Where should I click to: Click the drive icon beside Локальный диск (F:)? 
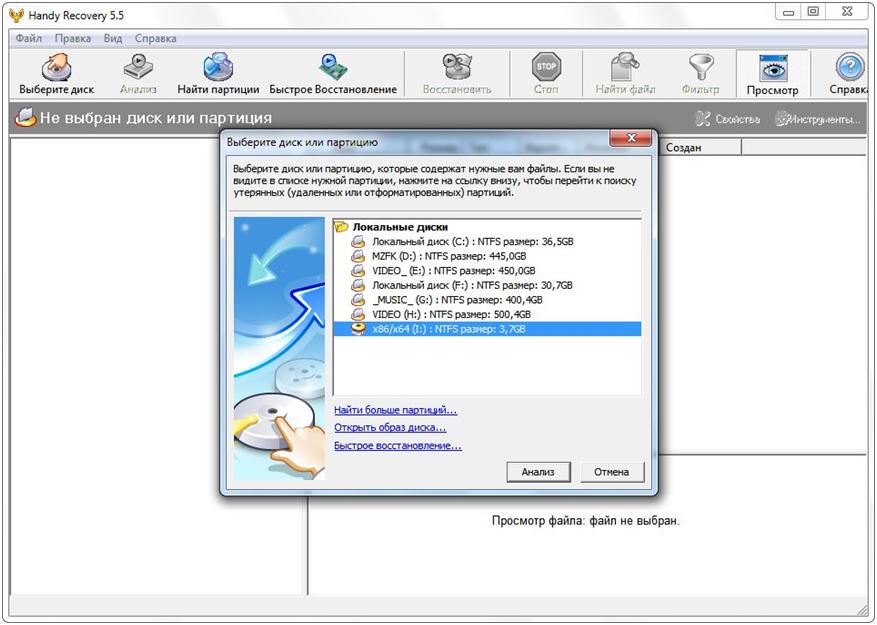pos(358,285)
